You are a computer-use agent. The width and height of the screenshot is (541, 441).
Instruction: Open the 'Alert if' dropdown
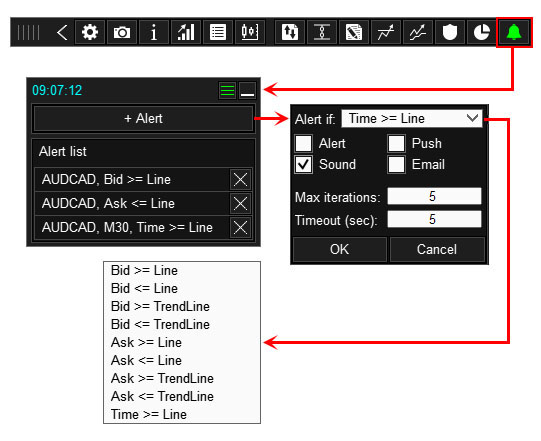[x=412, y=119]
